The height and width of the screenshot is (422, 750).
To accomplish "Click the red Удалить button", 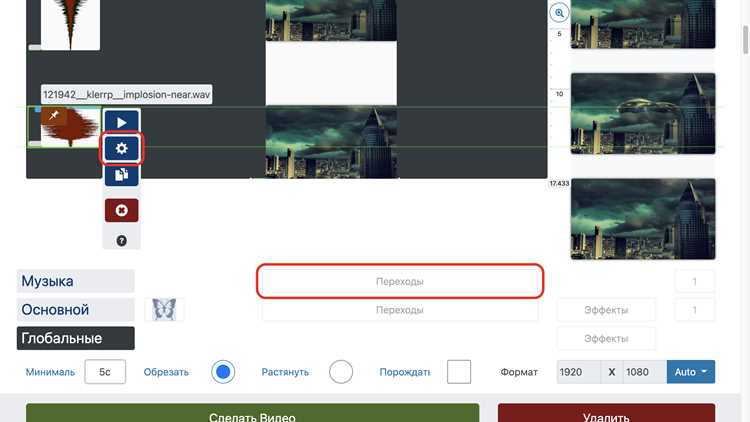I will coord(607,413).
